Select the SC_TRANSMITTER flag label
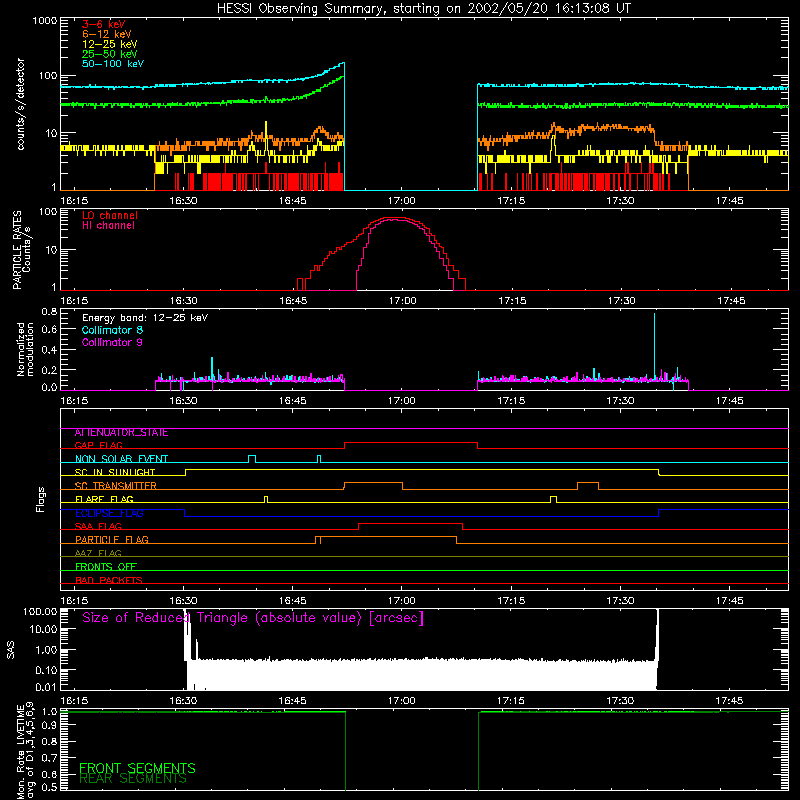800x800 pixels. click(115, 486)
